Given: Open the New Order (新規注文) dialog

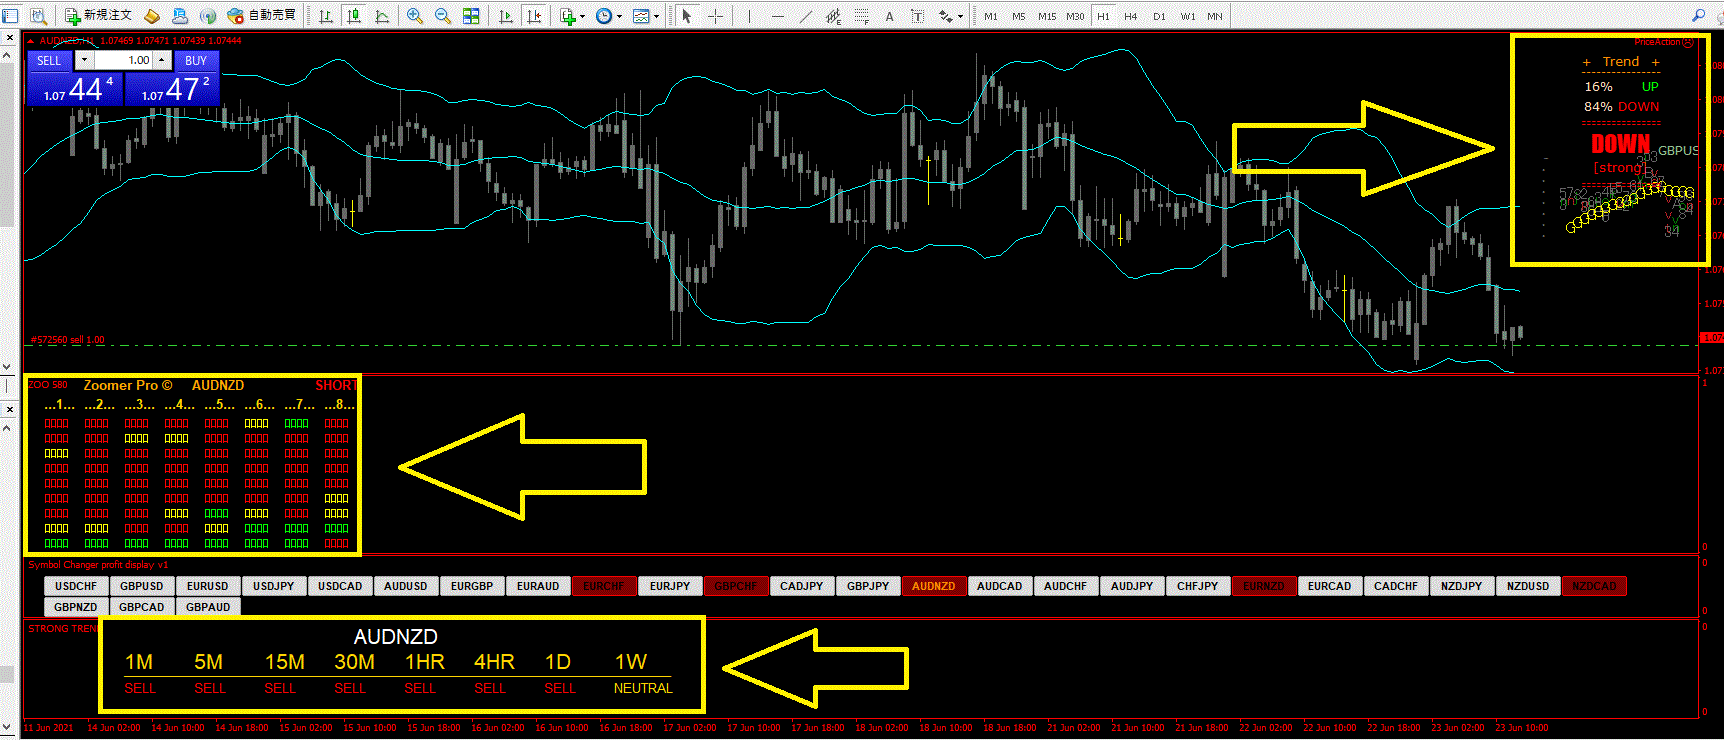Looking at the screenshot, I should [x=98, y=16].
